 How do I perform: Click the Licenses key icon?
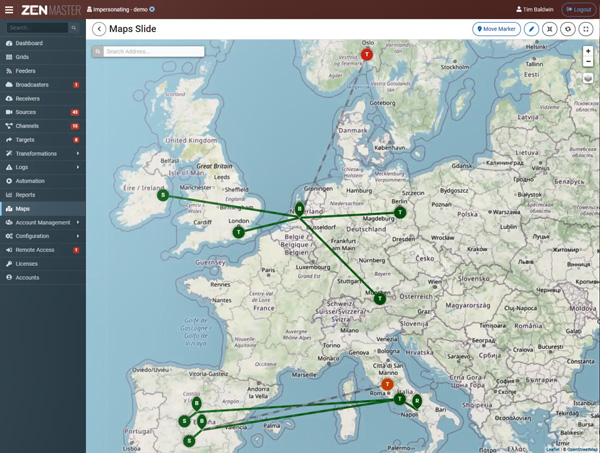click(9, 264)
